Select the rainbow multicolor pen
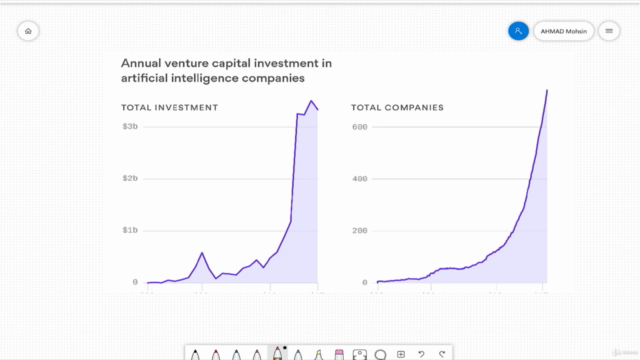Image resolution: width=640 pixels, height=360 pixels. tap(278, 353)
